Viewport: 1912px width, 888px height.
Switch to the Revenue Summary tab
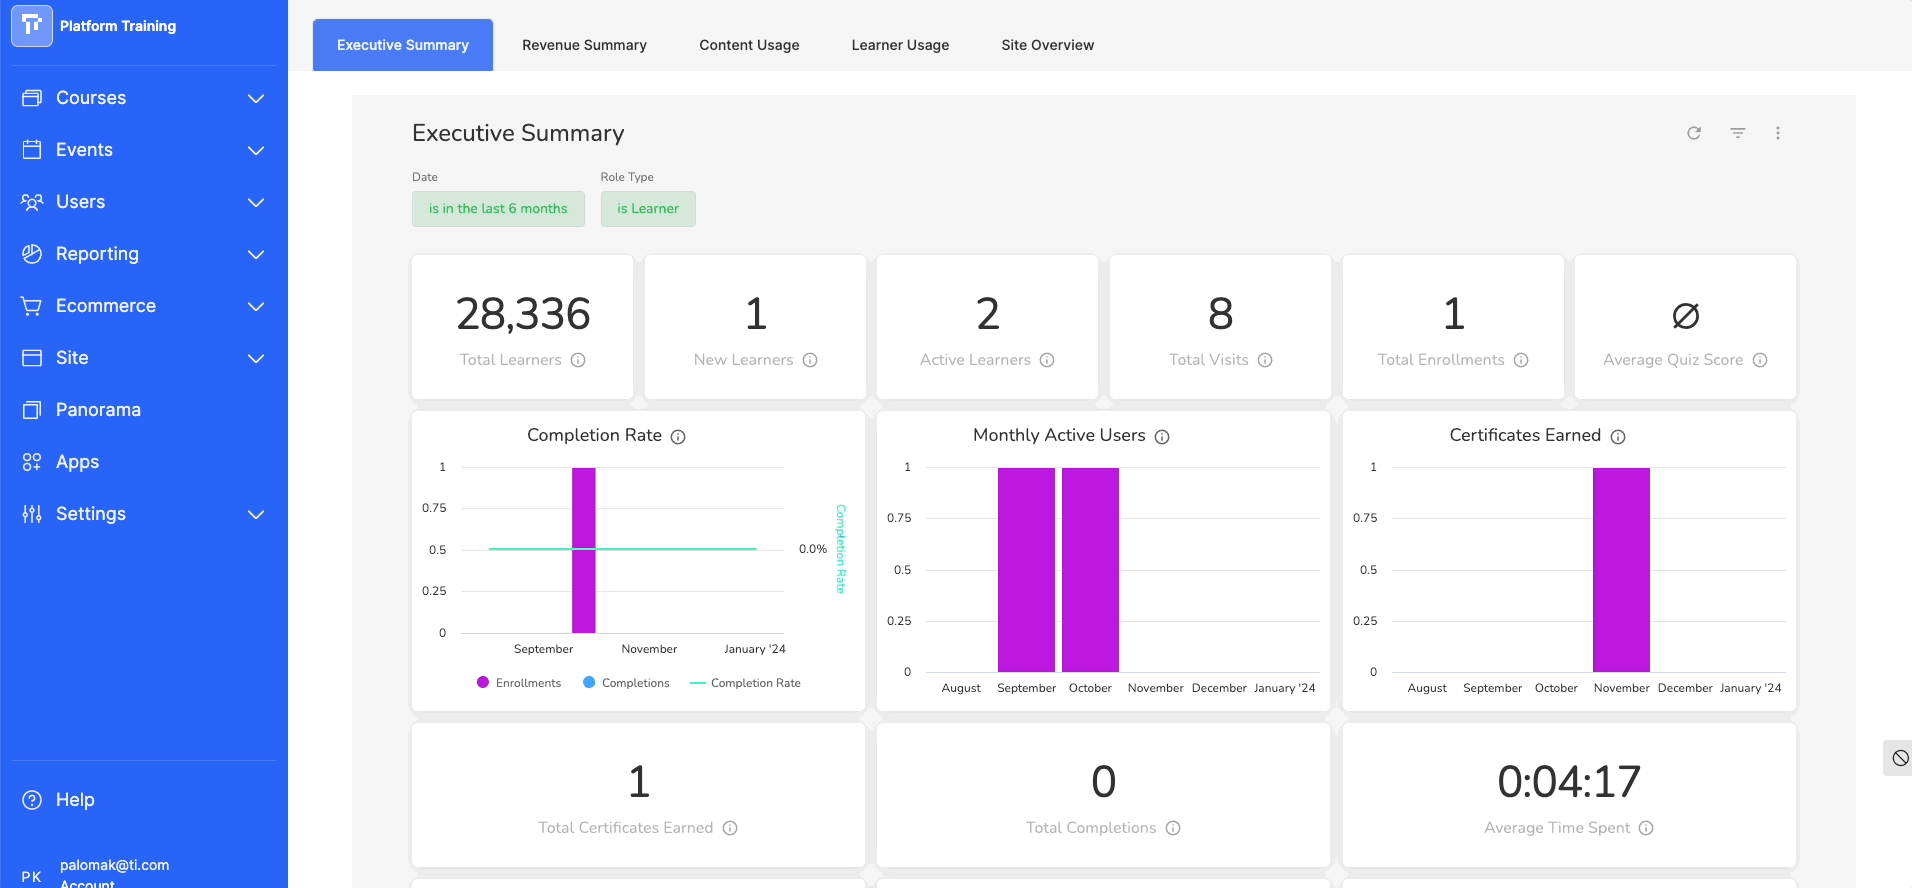tap(584, 45)
